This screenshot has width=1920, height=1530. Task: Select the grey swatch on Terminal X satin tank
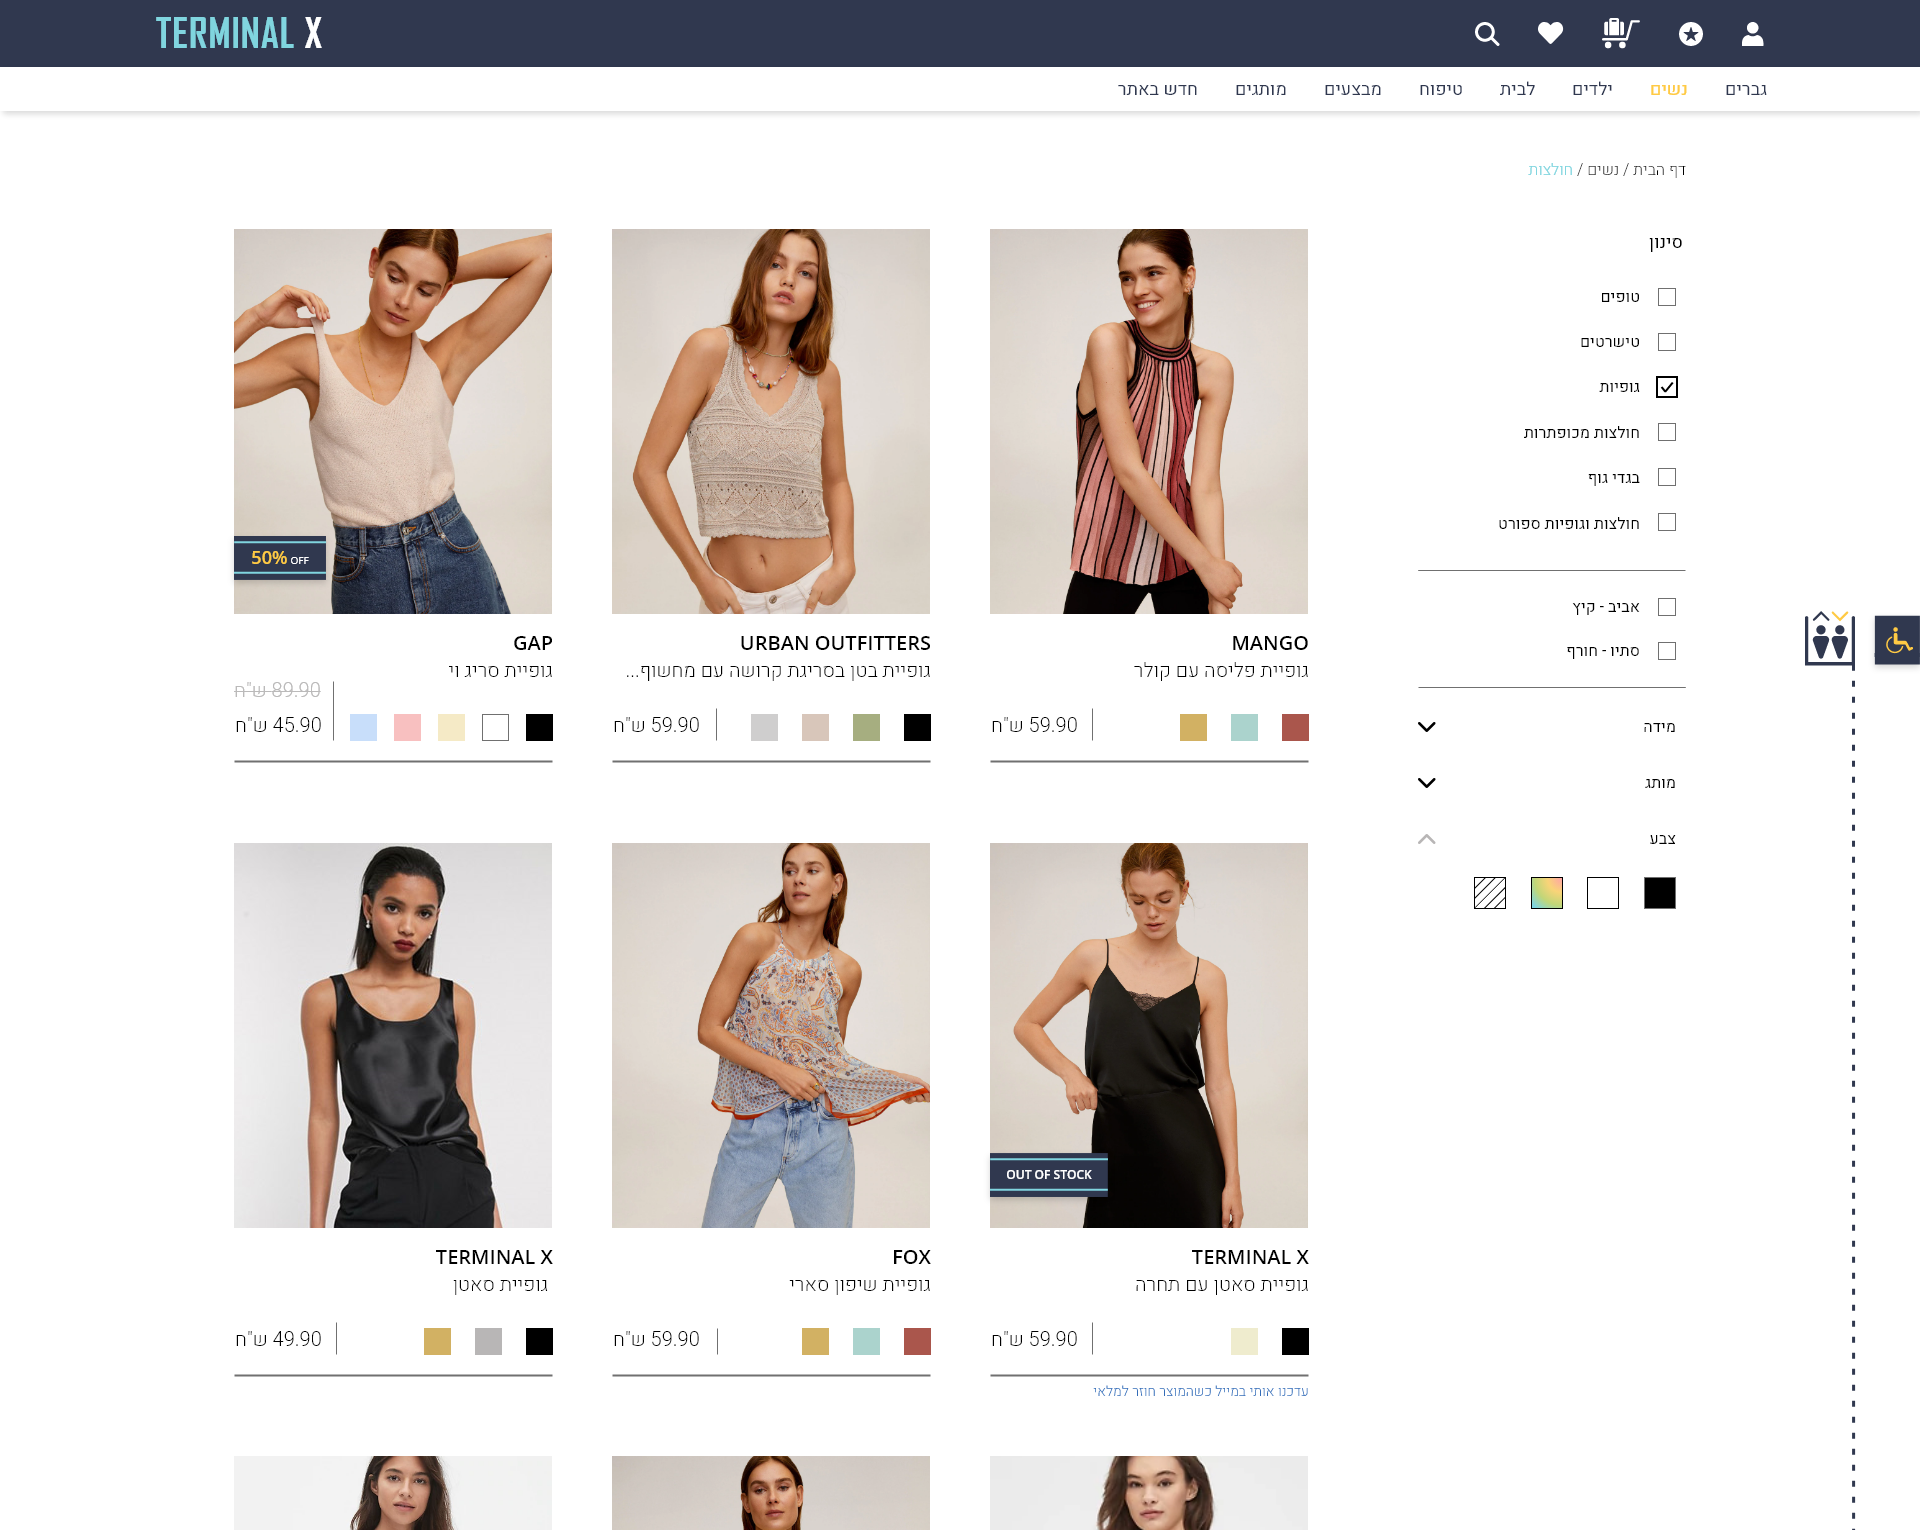point(488,1341)
